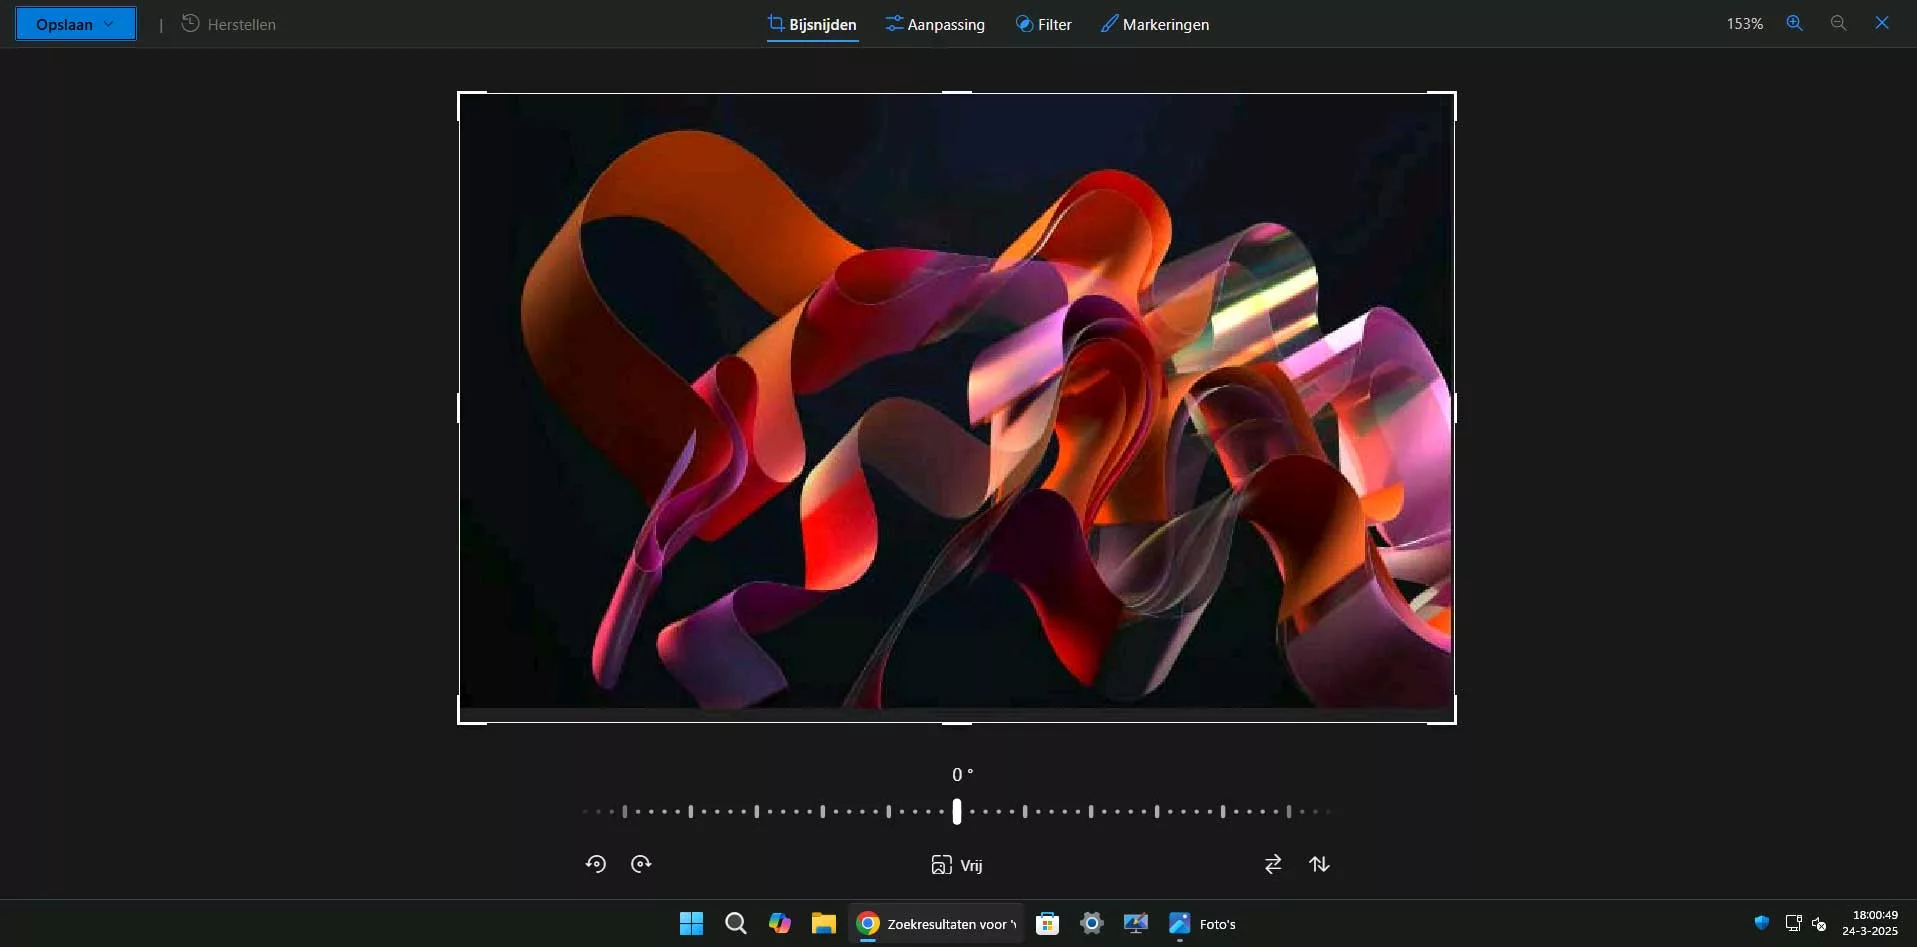
Task: Click the Foto's taskbar button
Action: point(1203,923)
